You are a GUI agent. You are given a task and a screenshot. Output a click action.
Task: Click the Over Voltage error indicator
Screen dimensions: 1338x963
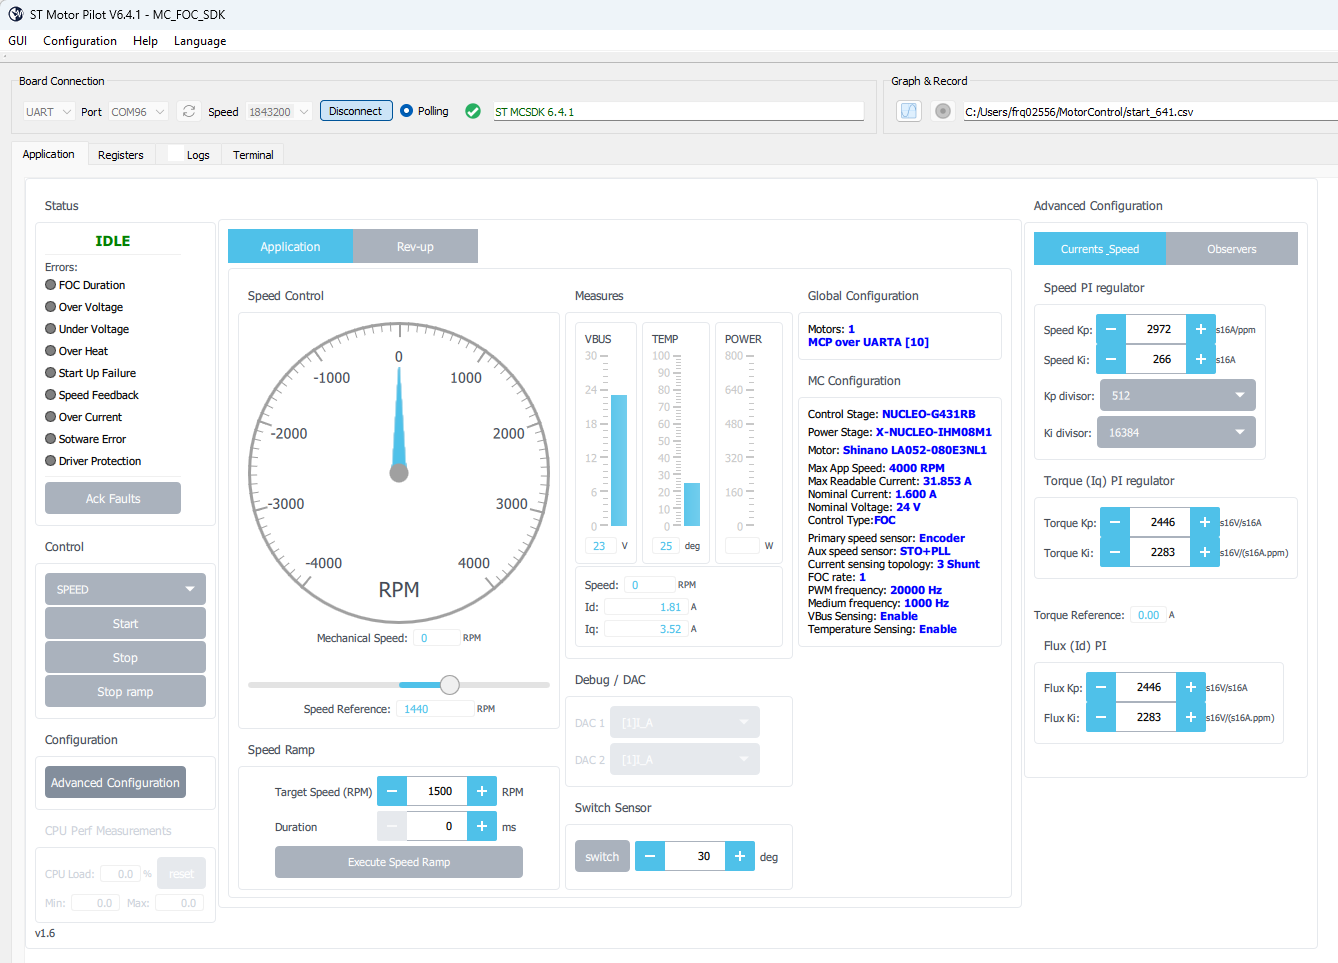[50, 307]
